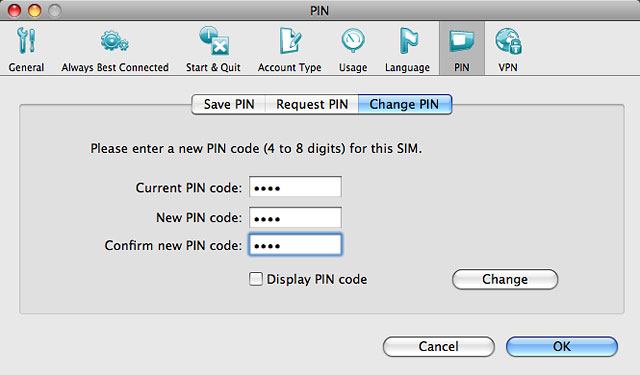Focus the Confirm new PIN code field
The height and width of the screenshot is (375, 640).
[x=295, y=245]
